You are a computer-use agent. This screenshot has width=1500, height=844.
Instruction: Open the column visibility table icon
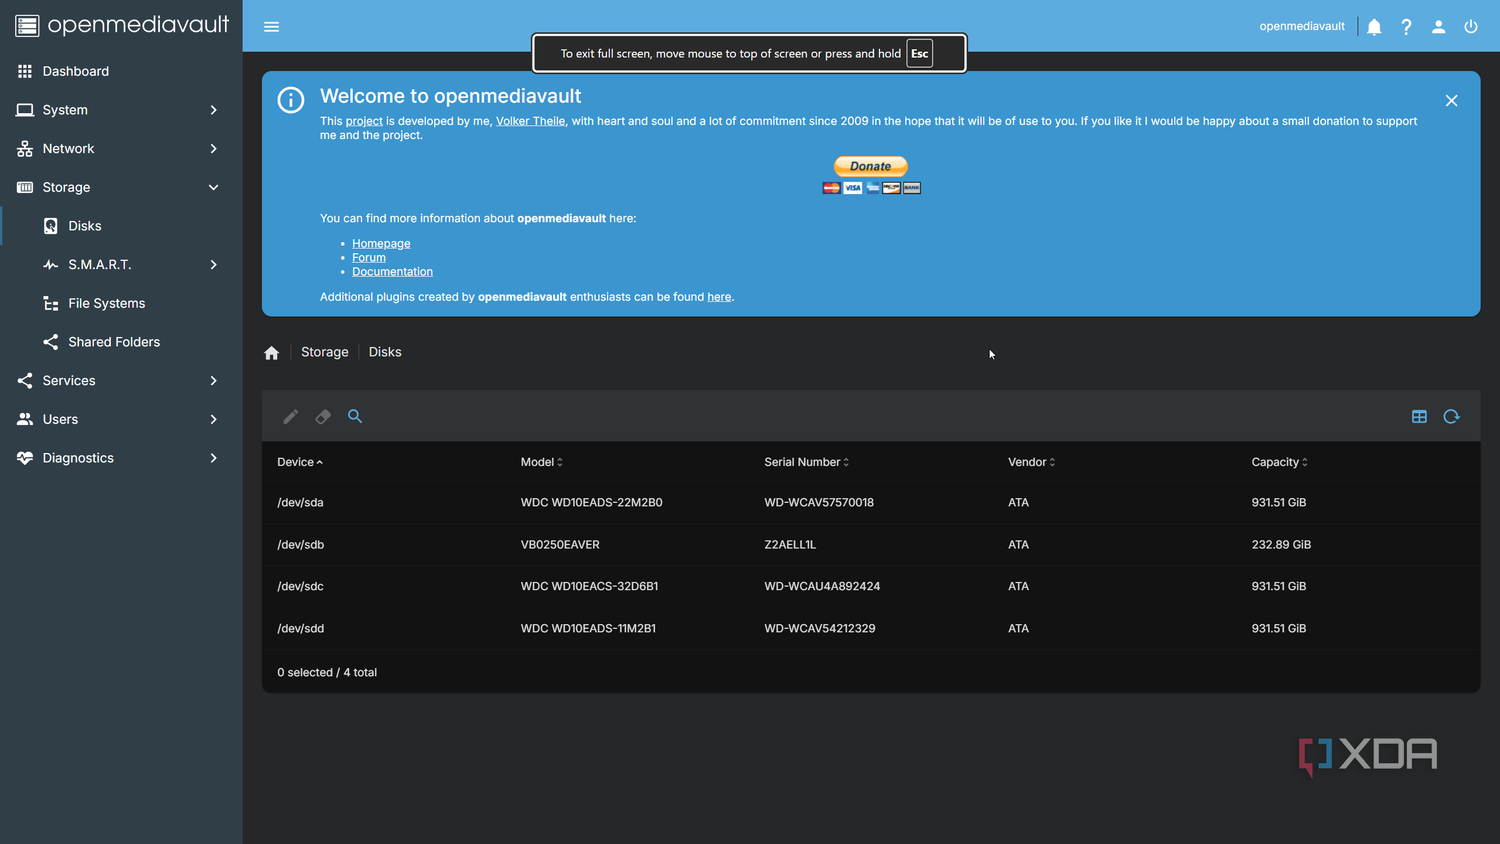1419,416
